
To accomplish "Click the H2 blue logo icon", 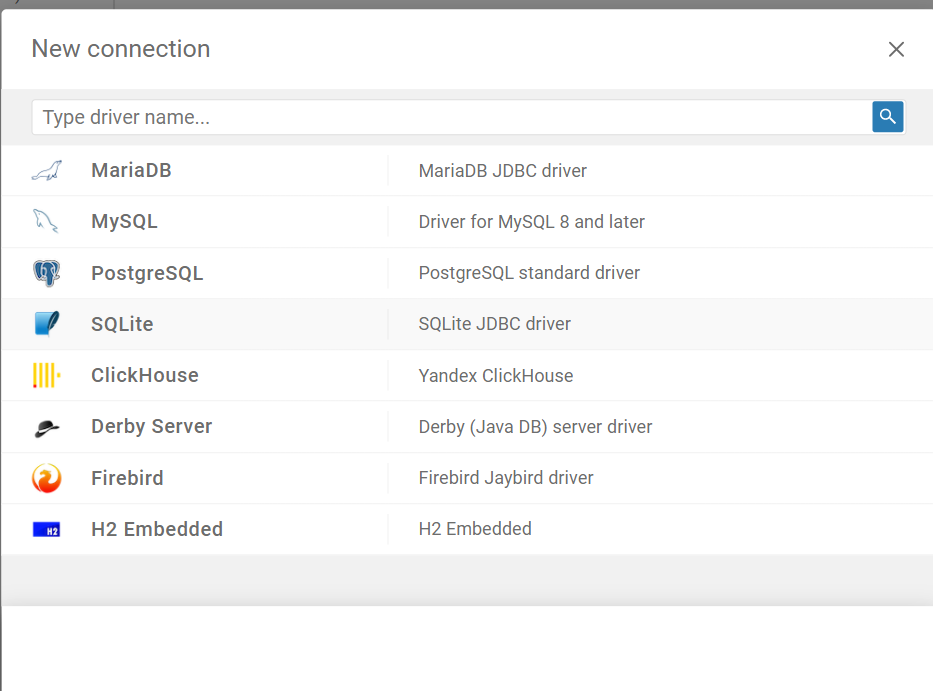I will click(x=46, y=529).
